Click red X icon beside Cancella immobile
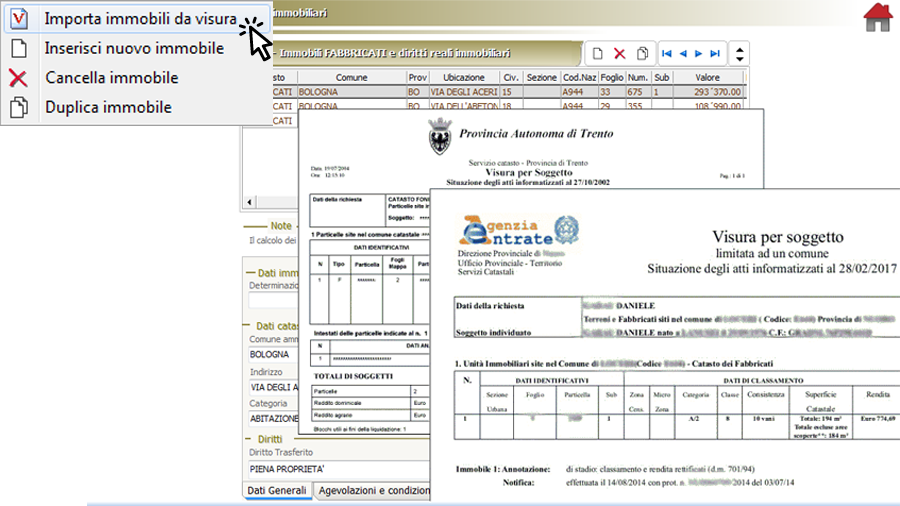The width and height of the screenshot is (900, 506). [x=18, y=78]
